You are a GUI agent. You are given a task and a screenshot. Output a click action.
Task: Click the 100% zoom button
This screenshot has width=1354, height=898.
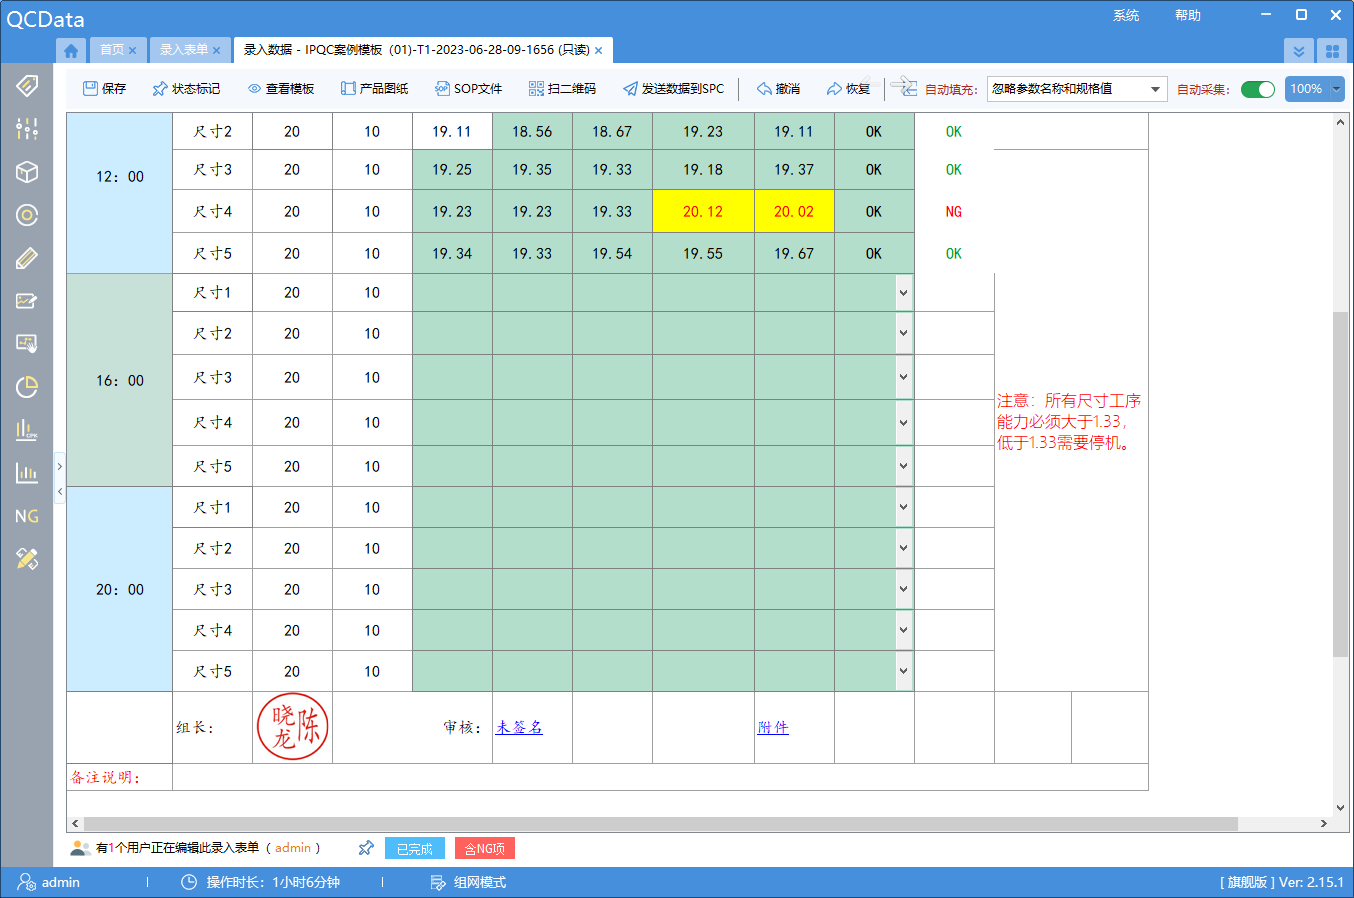(1306, 89)
